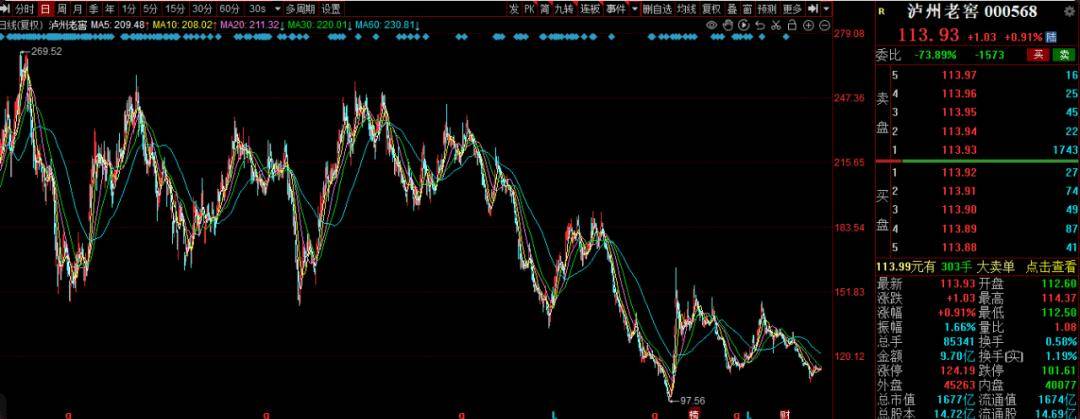Open the settings gear beside stock code 000568
Screen dimensions: 1080x419
tap(1068, 12)
